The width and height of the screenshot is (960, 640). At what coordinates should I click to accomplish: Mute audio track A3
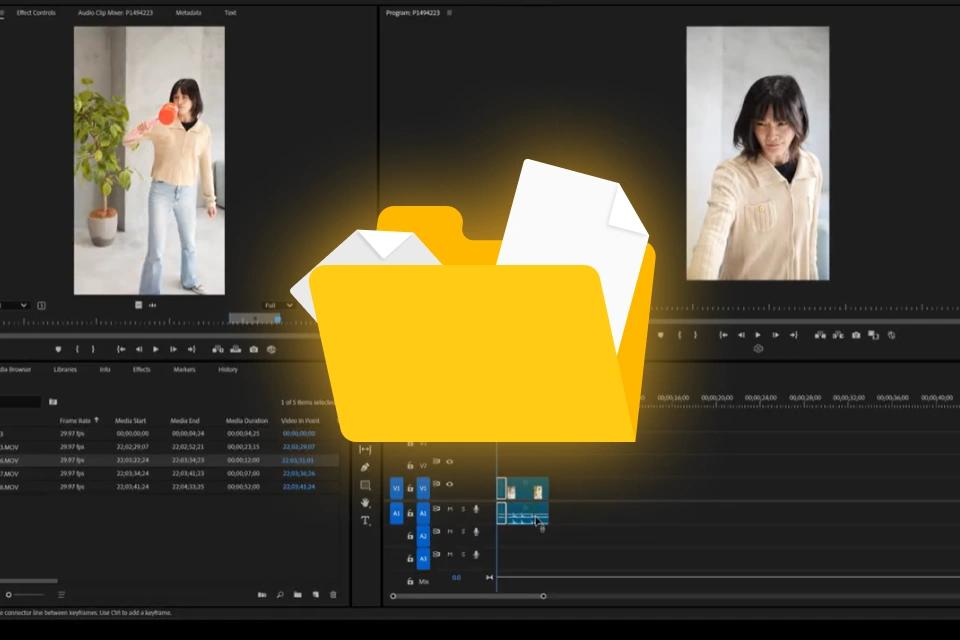point(450,554)
